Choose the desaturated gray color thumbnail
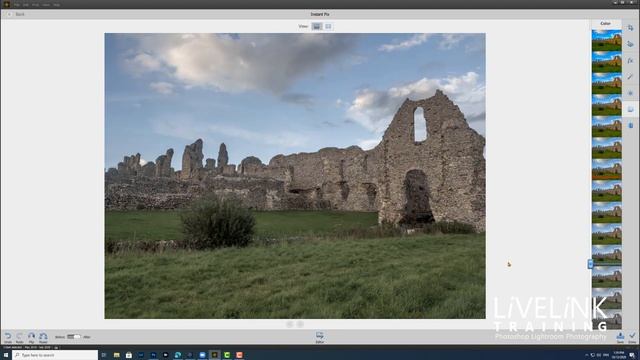Screen dimensions: 640x360 pyautogui.click(x=607, y=320)
